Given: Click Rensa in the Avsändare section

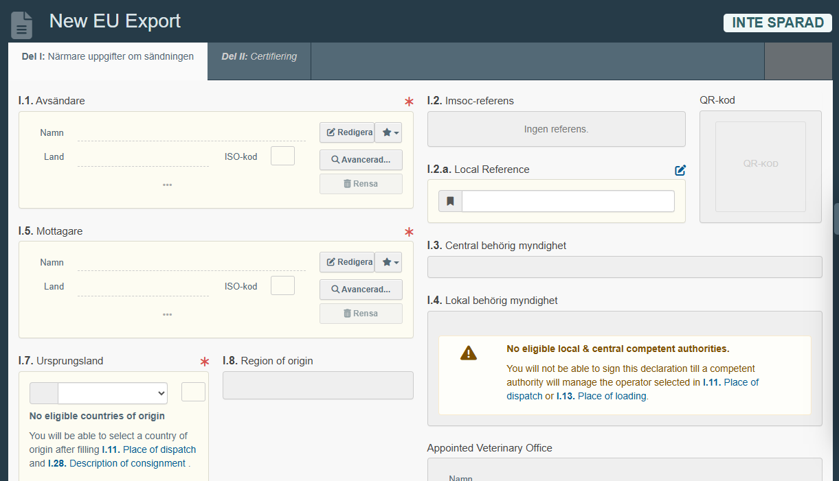Looking at the screenshot, I should tap(361, 184).
